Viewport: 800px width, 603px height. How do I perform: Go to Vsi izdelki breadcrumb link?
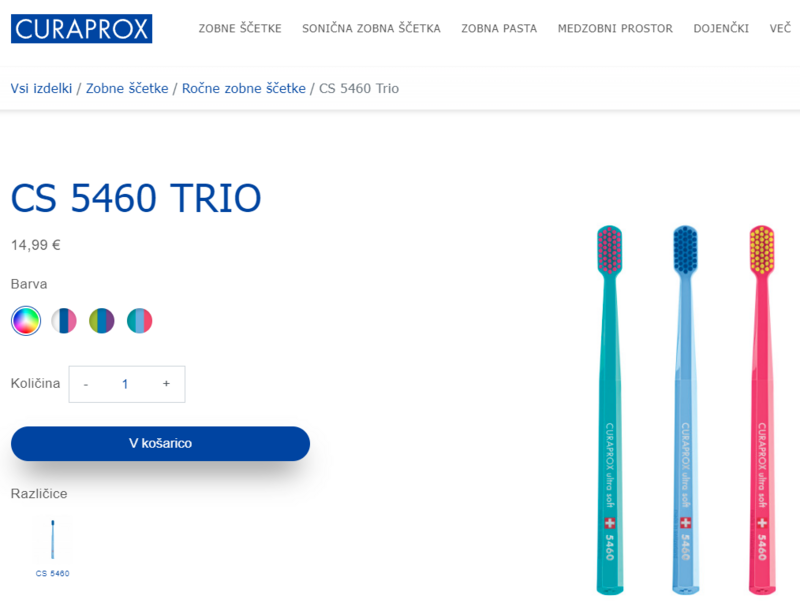point(41,88)
